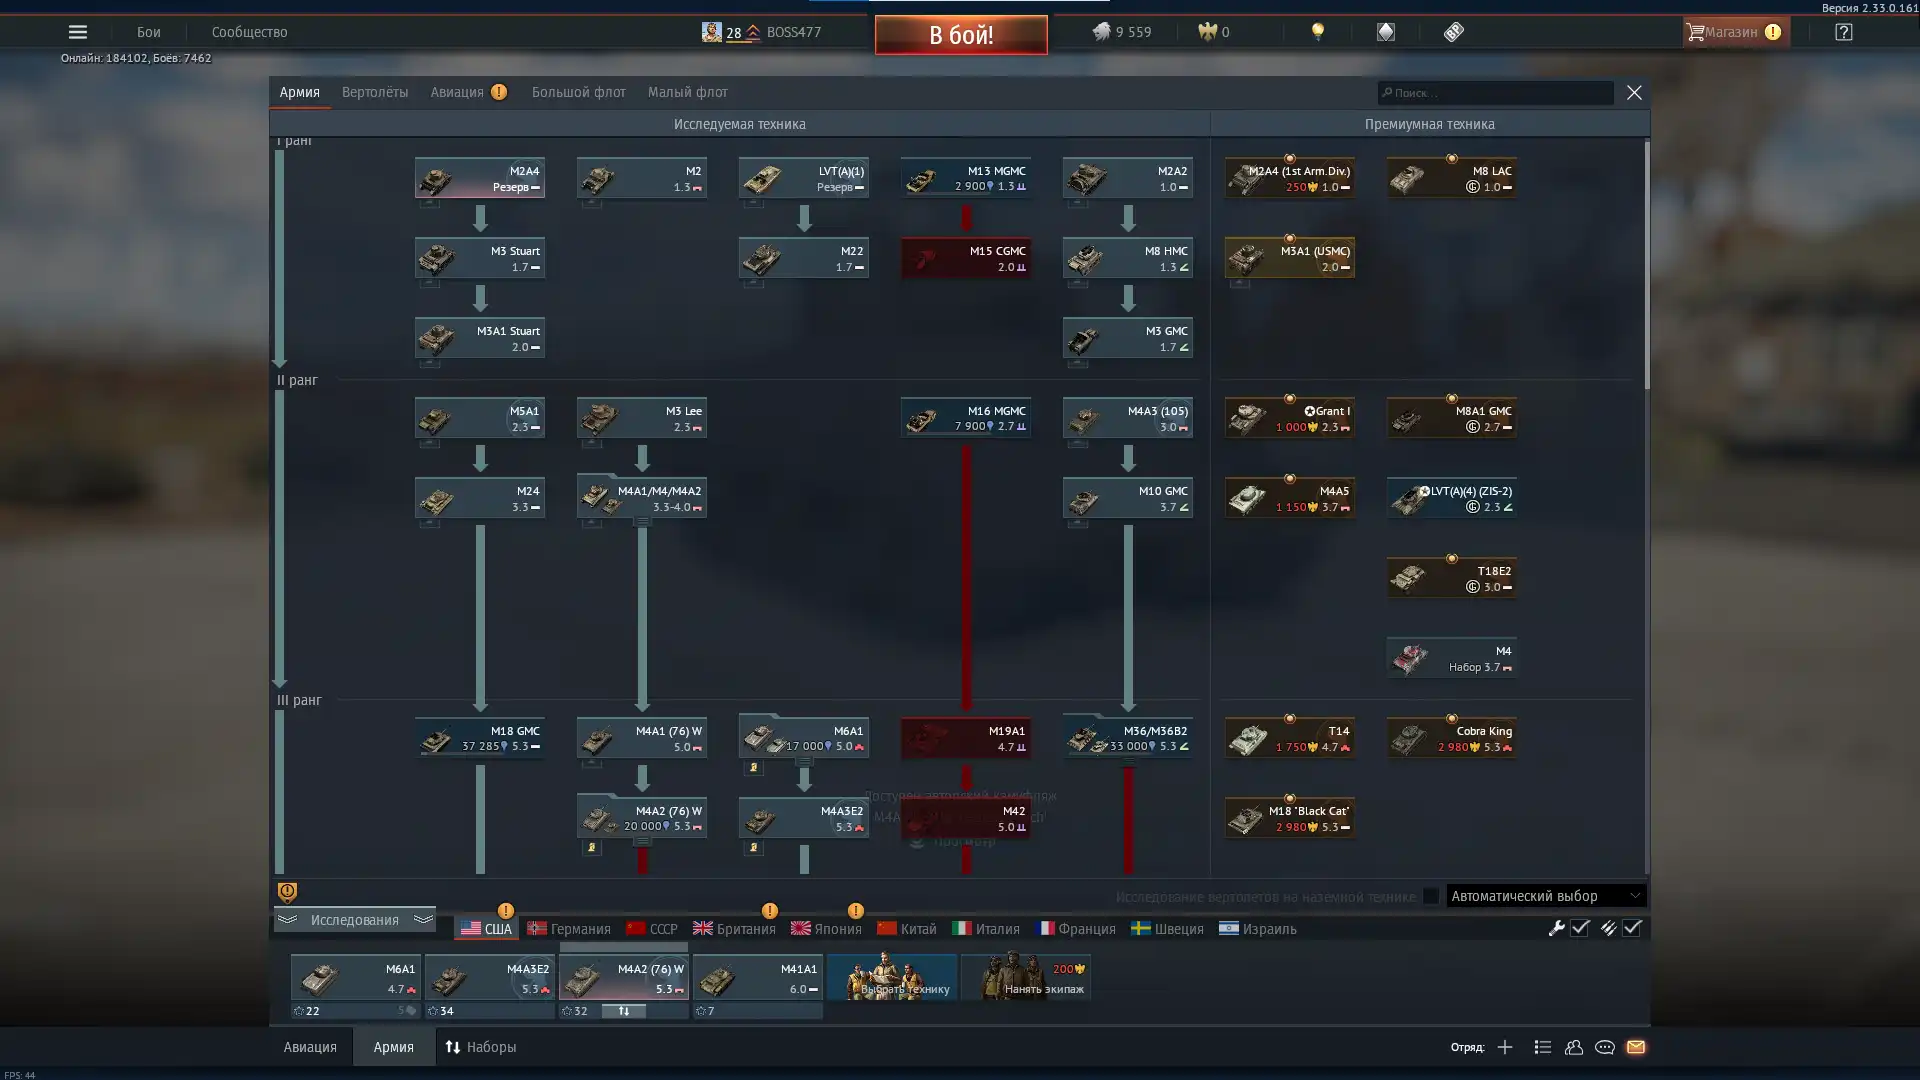
Task: Switch to the Армия research tab
Action: pos(299,92)
